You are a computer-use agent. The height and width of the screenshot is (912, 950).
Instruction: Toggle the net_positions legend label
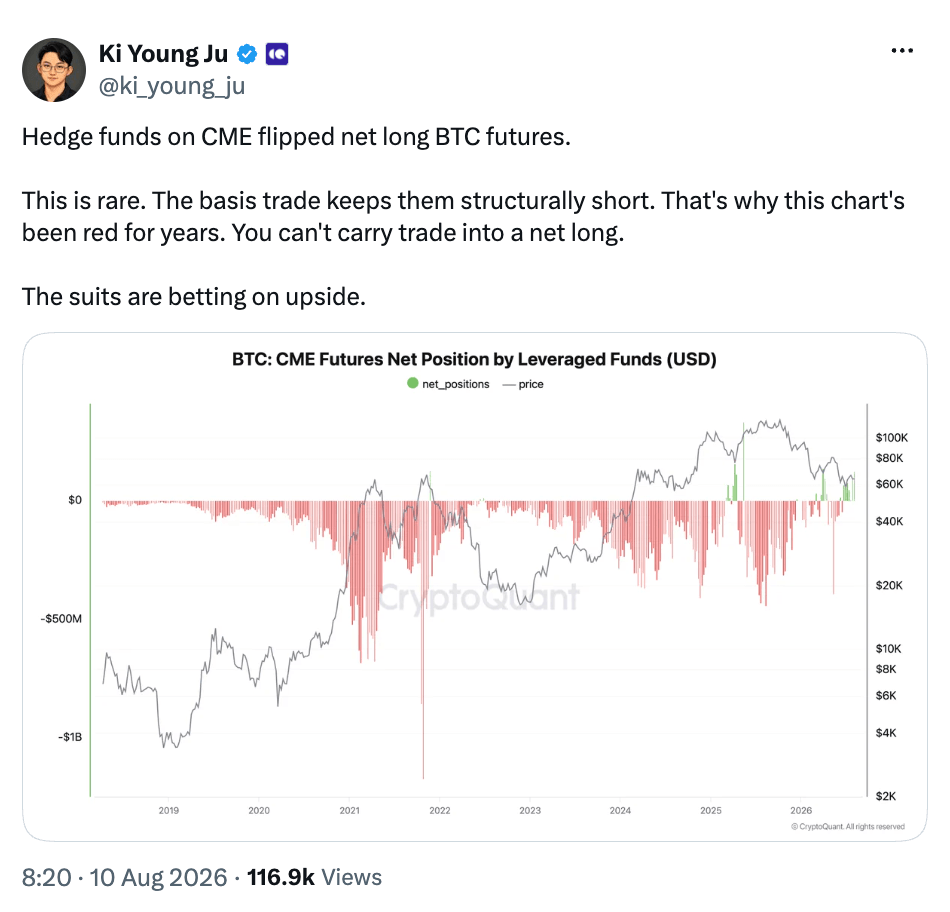tap(456, 384)
